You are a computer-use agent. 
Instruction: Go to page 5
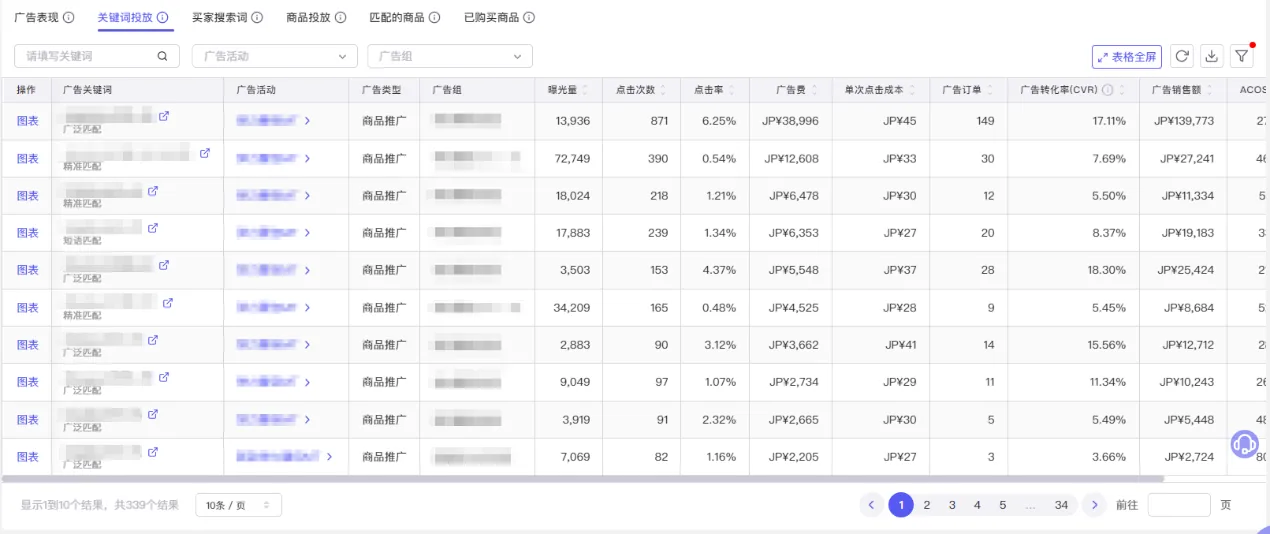click(x=1002, y=505)
